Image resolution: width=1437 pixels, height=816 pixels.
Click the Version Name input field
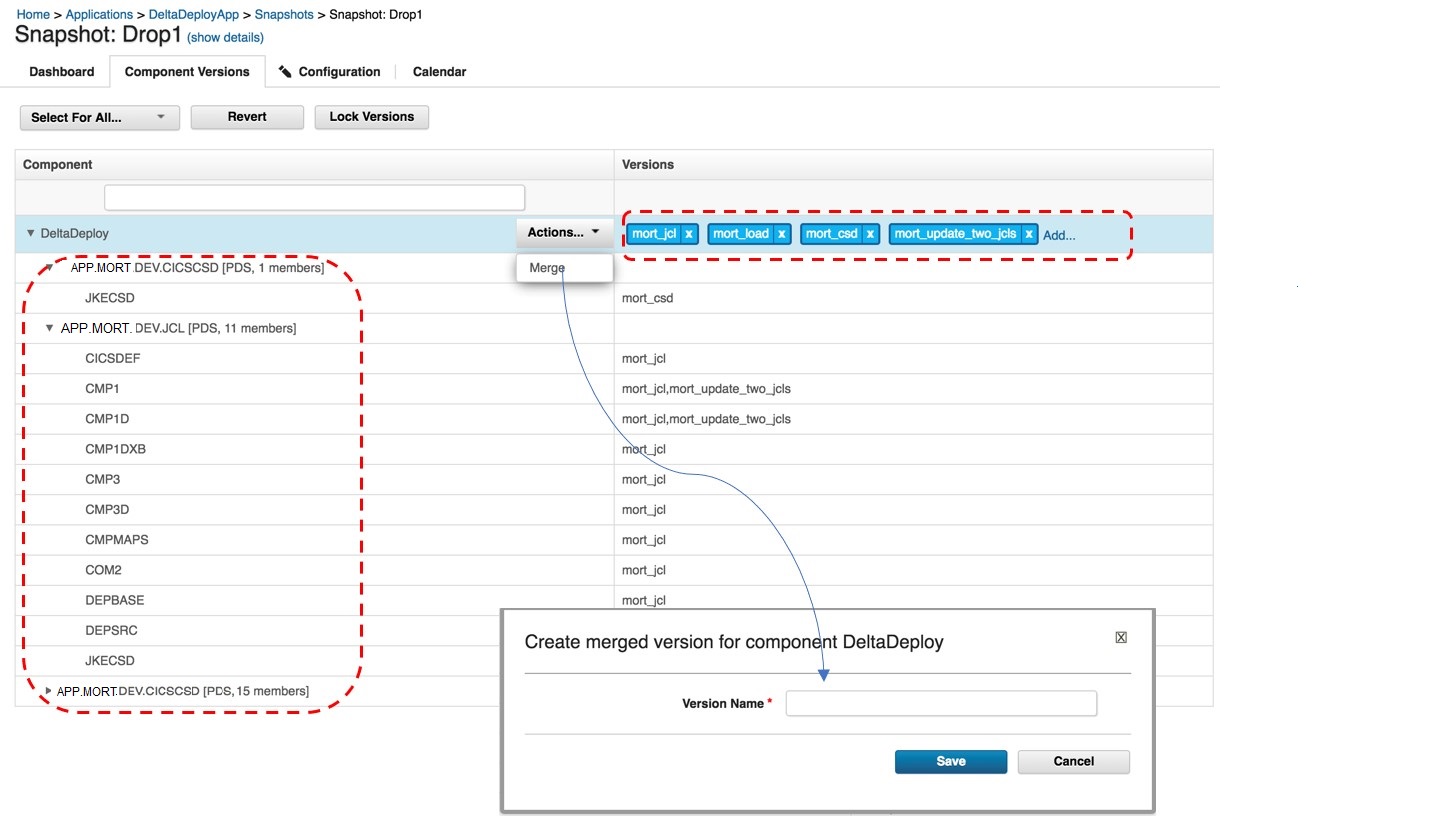point(940,703)
